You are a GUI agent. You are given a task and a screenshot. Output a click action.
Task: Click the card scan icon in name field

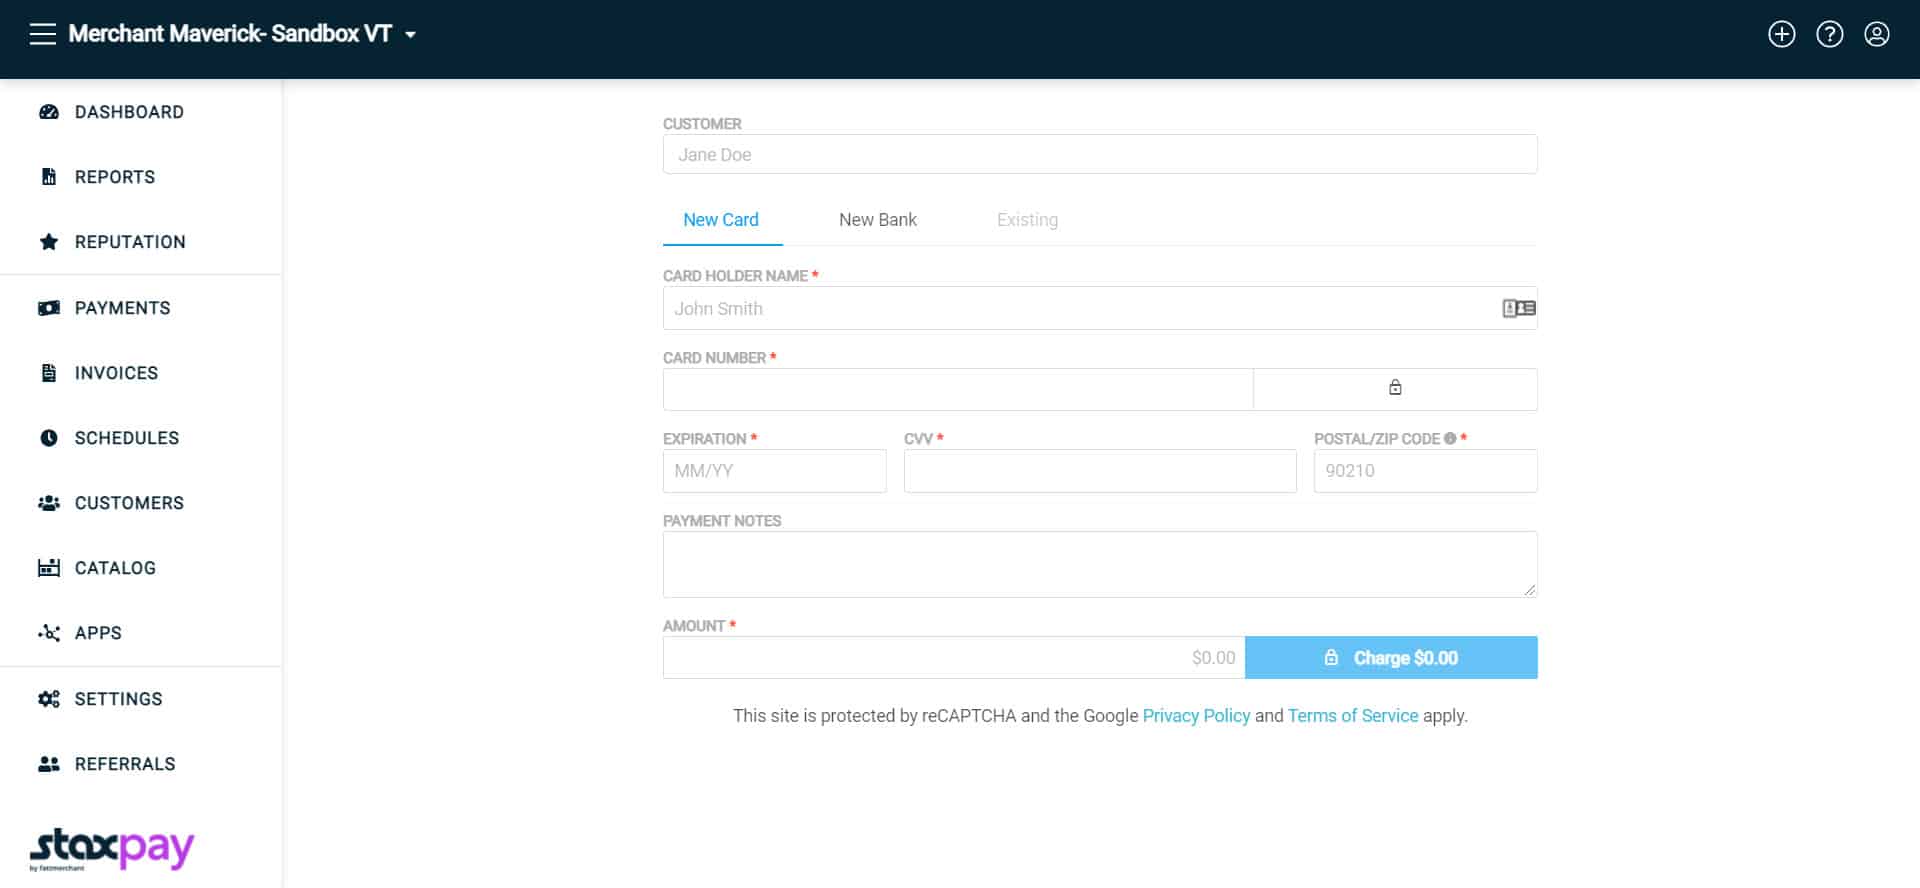(x=1518, y=308)
